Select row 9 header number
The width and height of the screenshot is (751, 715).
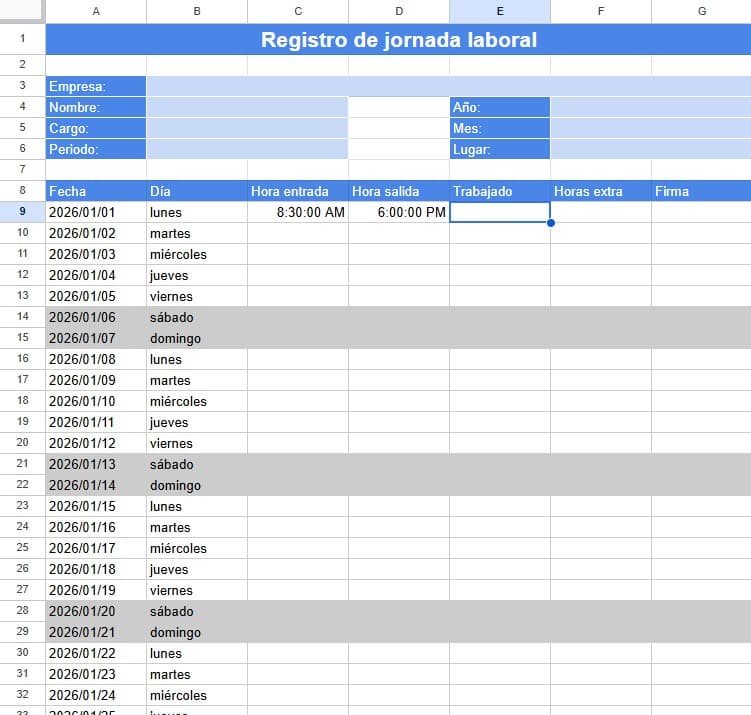click(23, 212)
